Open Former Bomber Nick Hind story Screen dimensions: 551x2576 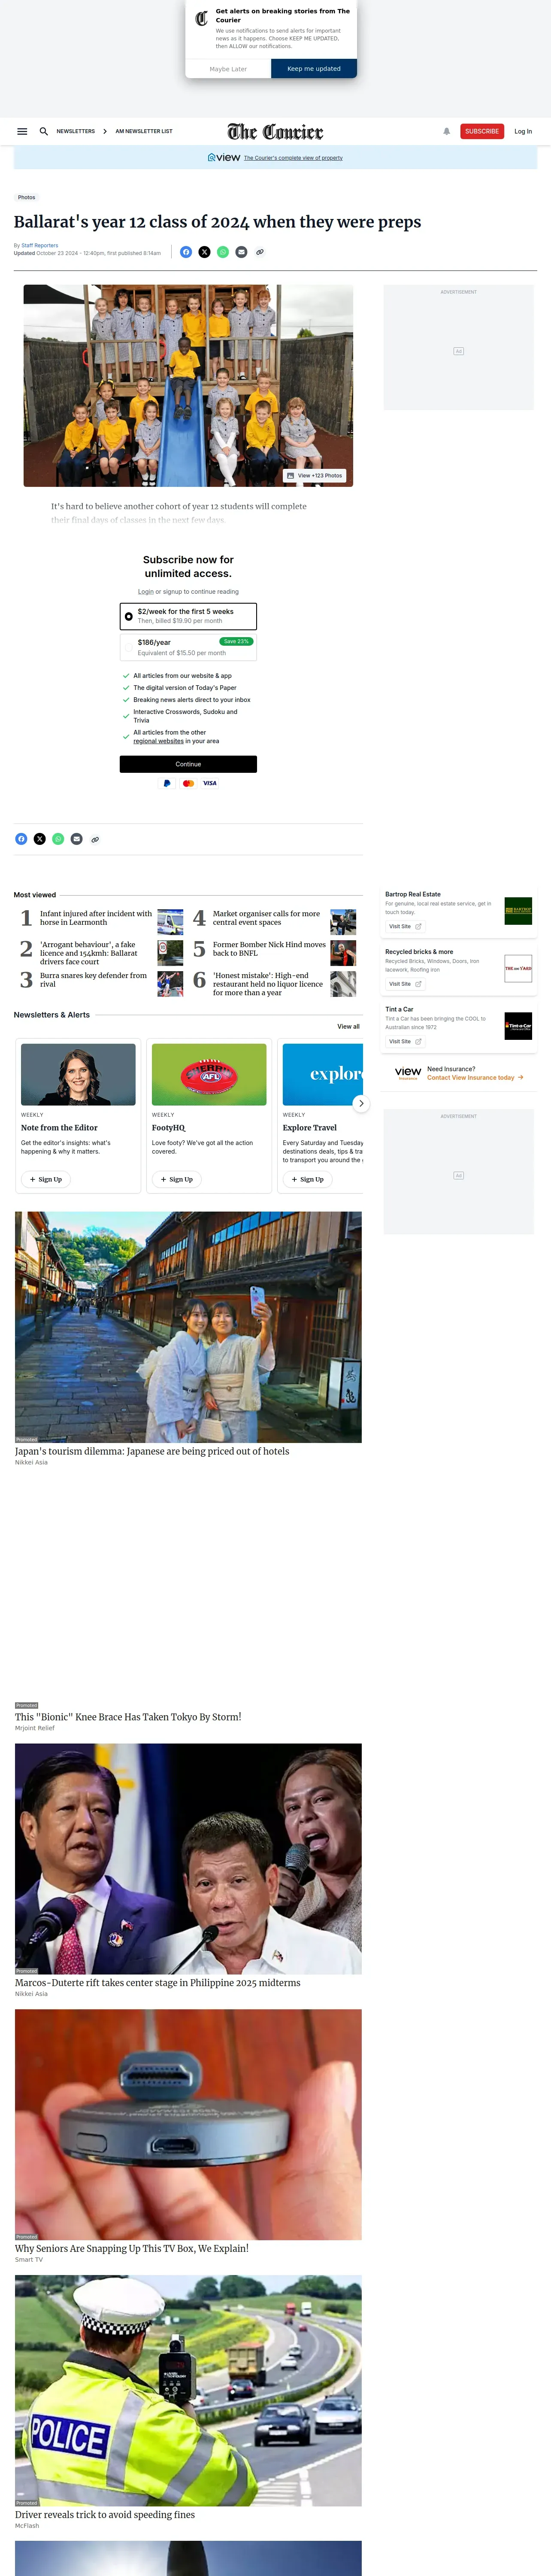click(269, 949)
